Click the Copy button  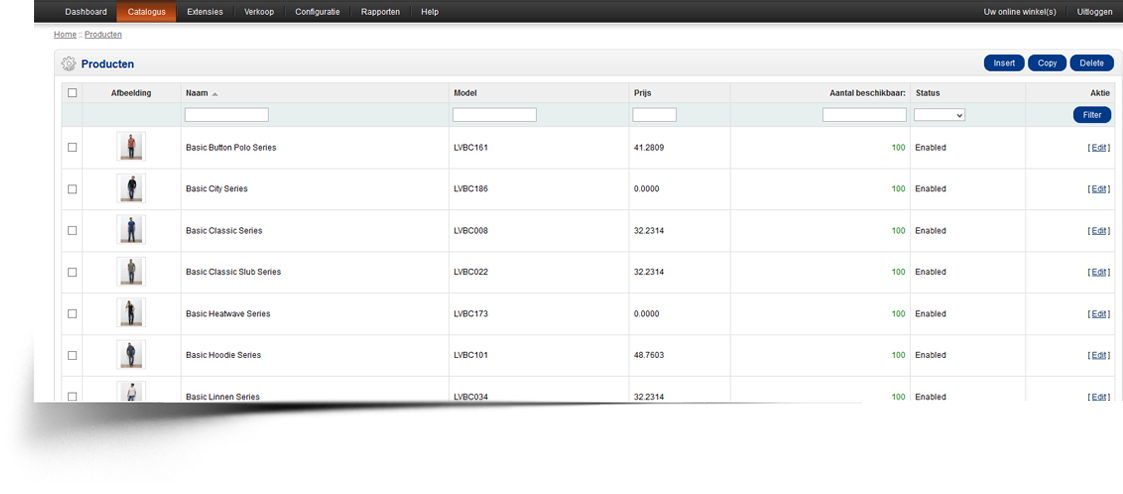(1047, 63)
